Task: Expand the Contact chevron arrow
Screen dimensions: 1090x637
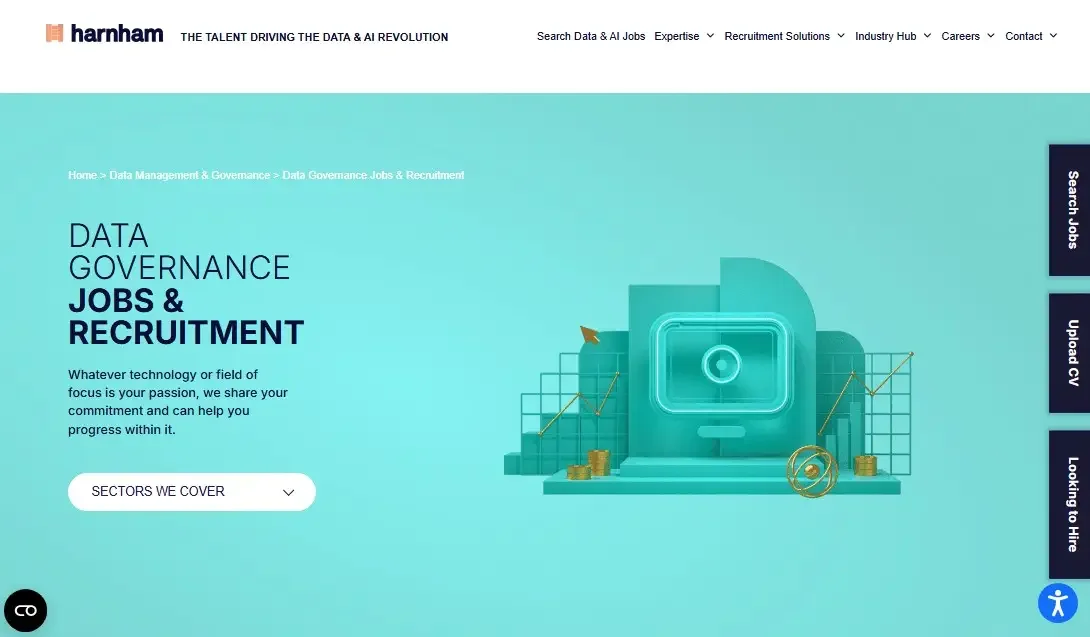Action: tap(1053, 36)
